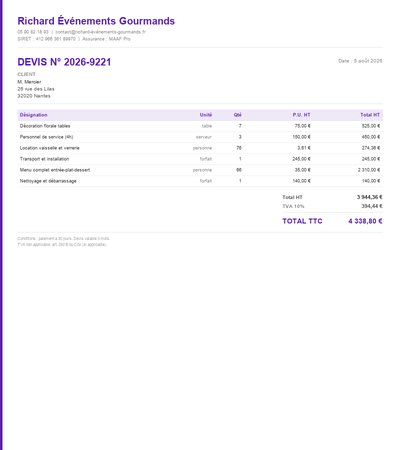Click quantity 1 in Transport row
The width and height of the screenshot is (400, 450).
(240, 159)
